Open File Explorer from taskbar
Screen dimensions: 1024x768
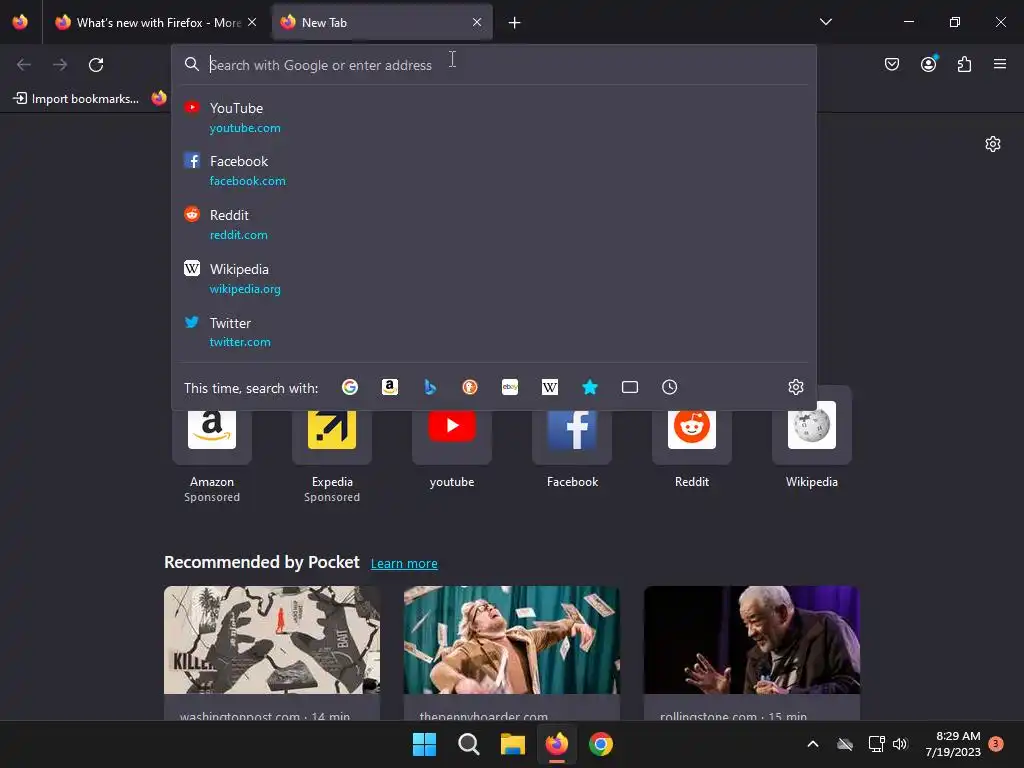pyautogui.click(x=513, y=744)
